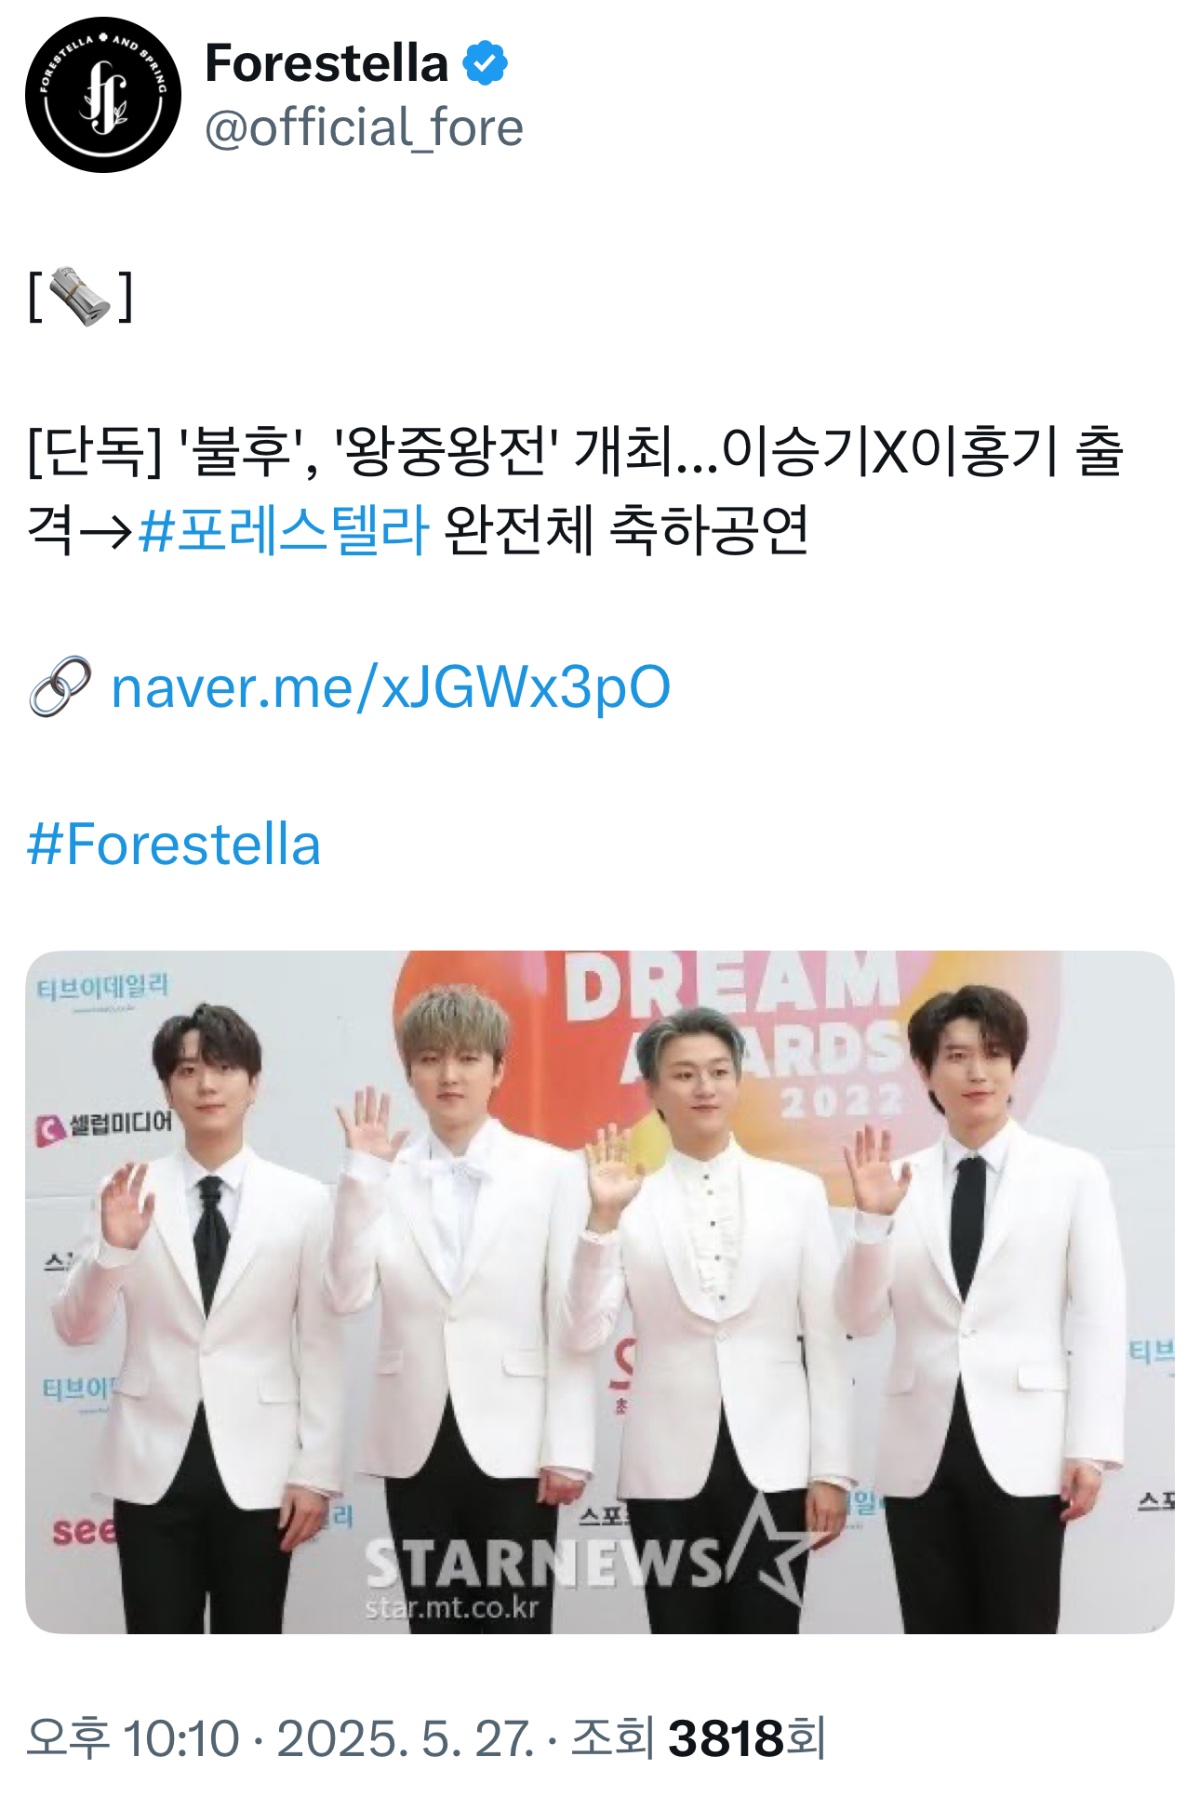Click the rolled newspaper emoji
This screenshot has height=1810, width=1200.
tap(80, 295)
